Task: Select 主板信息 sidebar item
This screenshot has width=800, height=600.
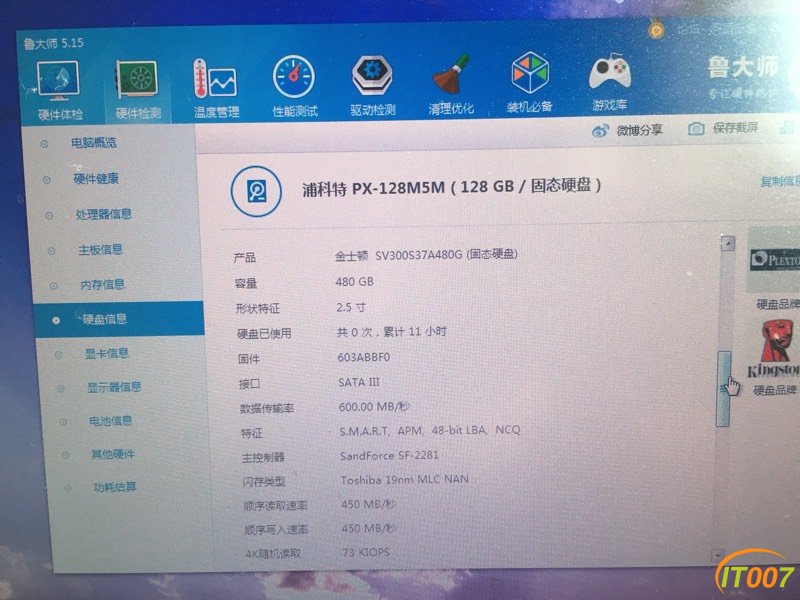Action: (x=100, y=249)
